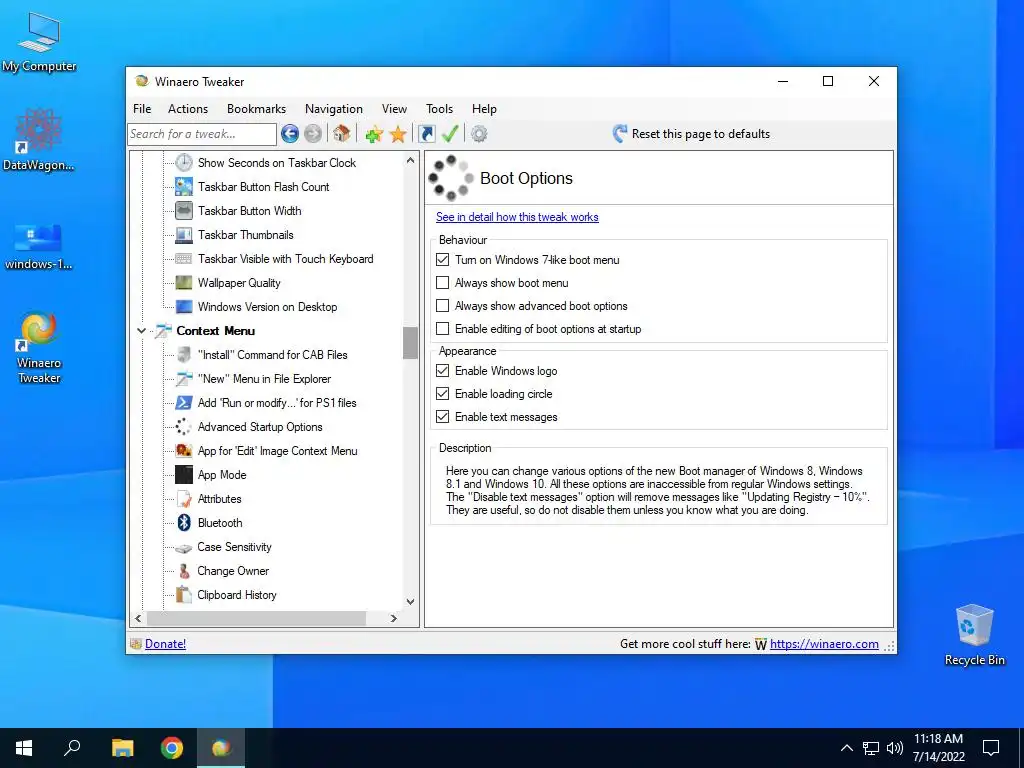Select the Taskbar Button Flash Count icon
Image resolution: width=1024 pixels, height=768 pixels.
click(184, 187)
